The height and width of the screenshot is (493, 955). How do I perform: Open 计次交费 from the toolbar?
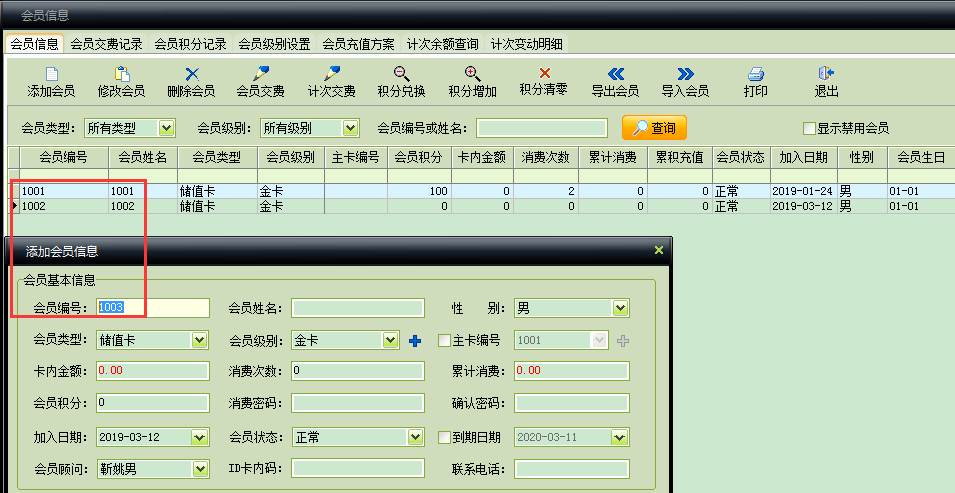[x=332, y=82]
